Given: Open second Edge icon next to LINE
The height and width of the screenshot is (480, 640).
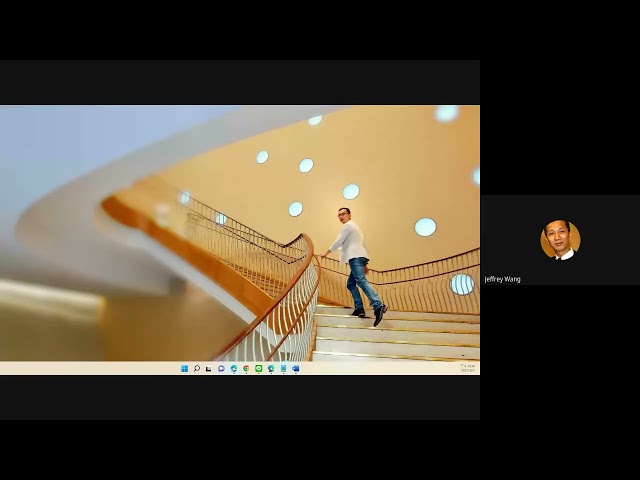Looking at the screenshot, I should (271, 369).
